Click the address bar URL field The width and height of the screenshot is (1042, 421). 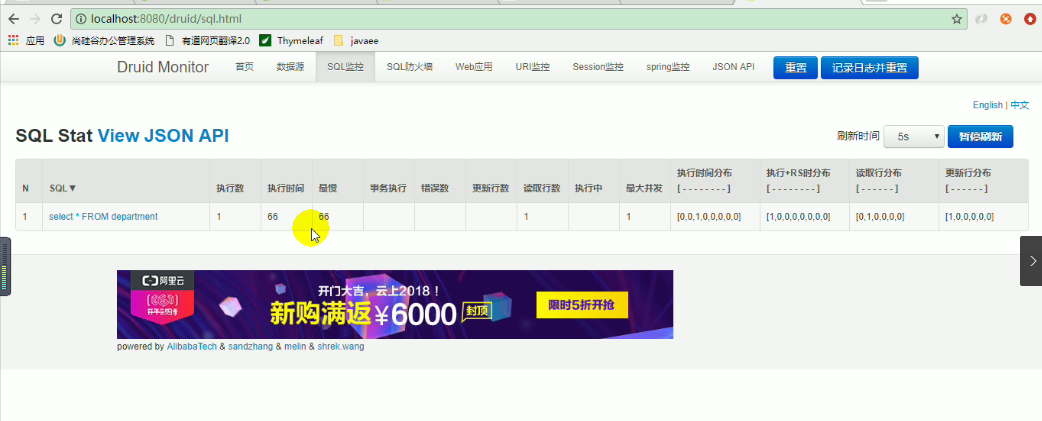[518, 19]
